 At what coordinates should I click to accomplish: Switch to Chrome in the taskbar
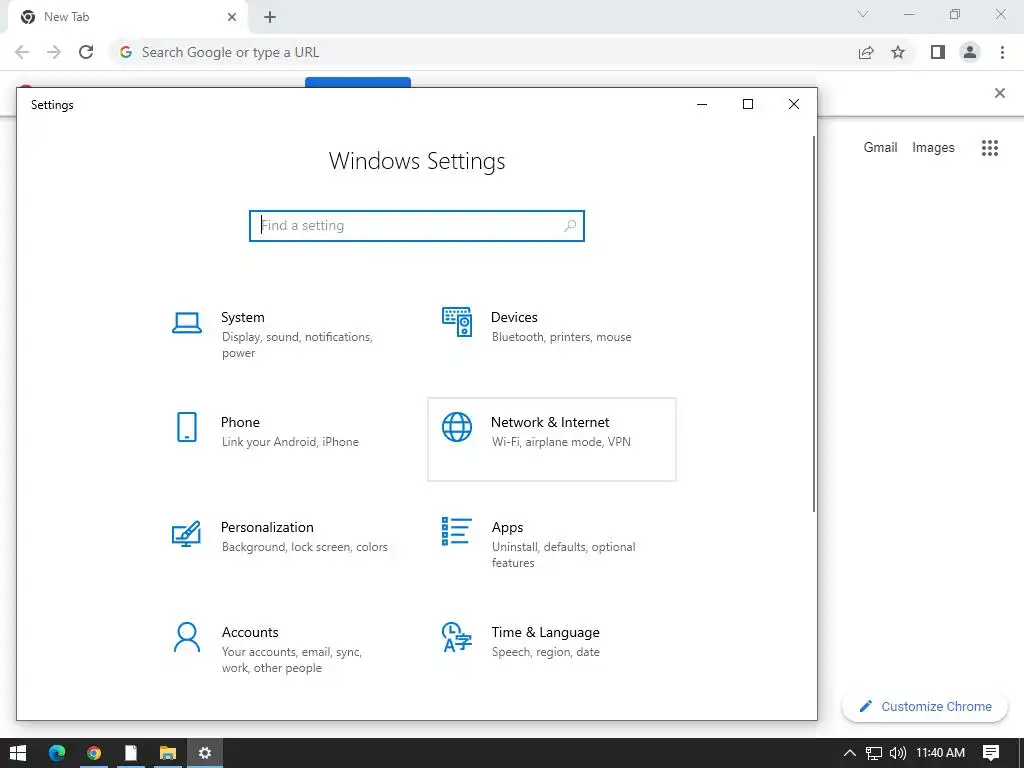point(94,753)
